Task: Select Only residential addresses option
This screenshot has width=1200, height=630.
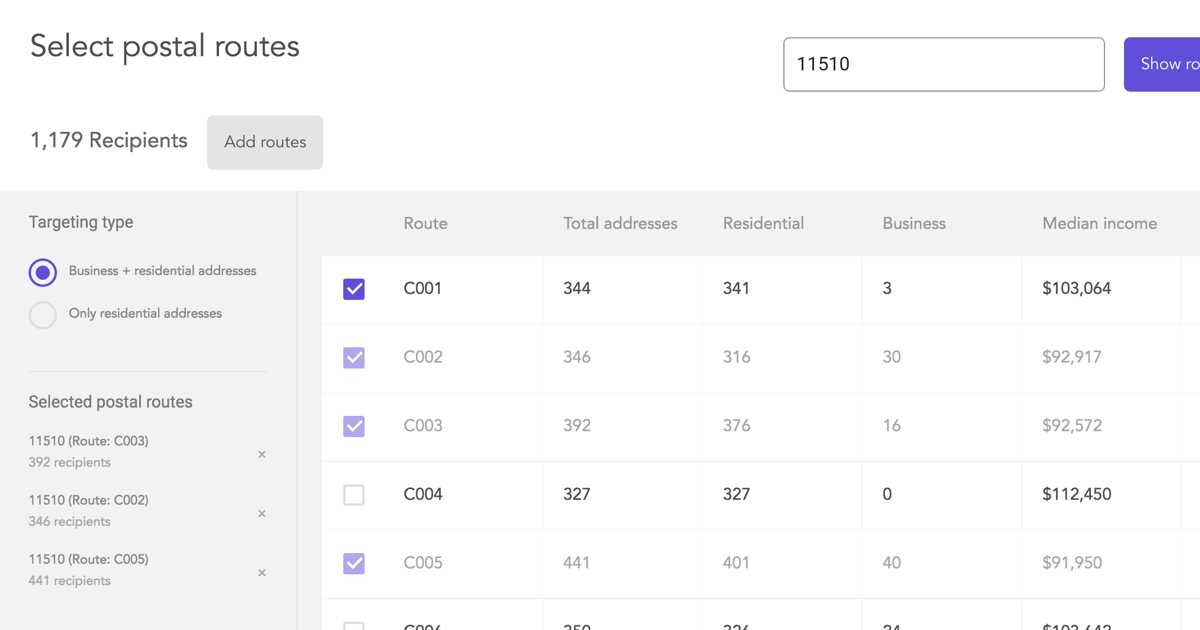Action: point(43,315)
